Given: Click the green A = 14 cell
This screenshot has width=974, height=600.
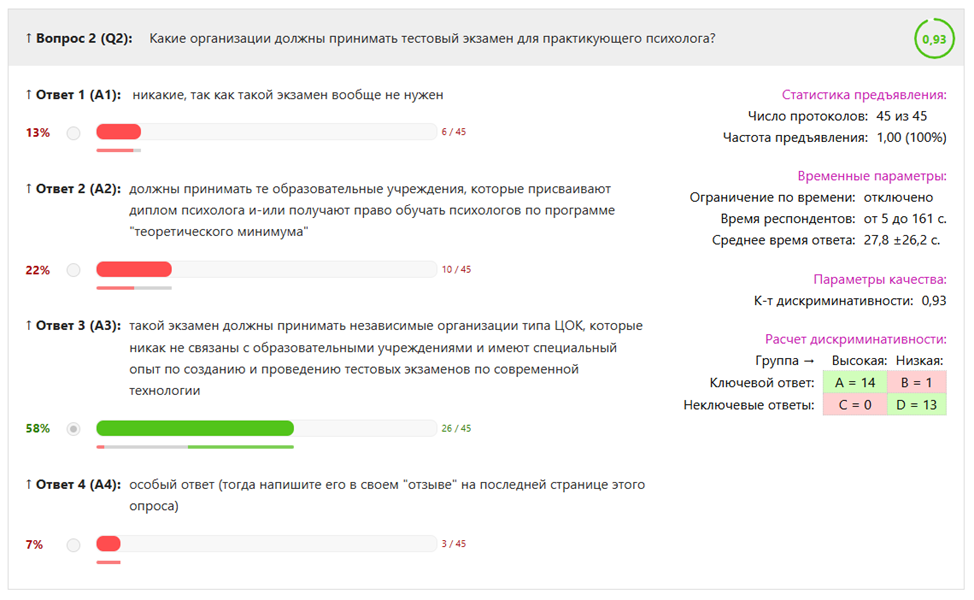Looking at the screenshot, I should tap(855, 383).
